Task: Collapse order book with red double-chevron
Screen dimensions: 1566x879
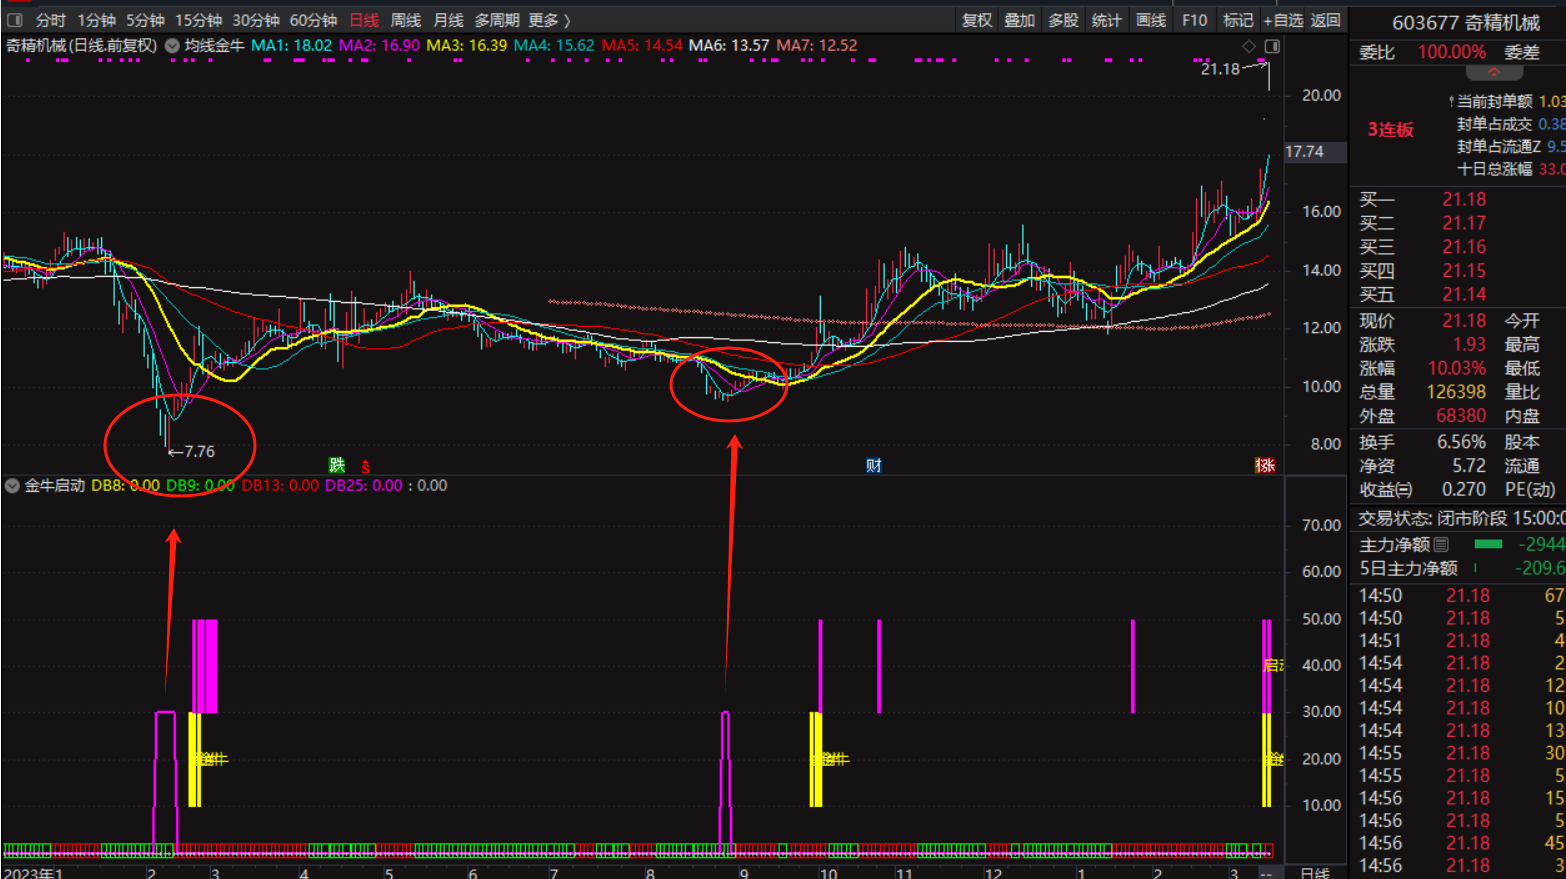Action: point(1493,73)
